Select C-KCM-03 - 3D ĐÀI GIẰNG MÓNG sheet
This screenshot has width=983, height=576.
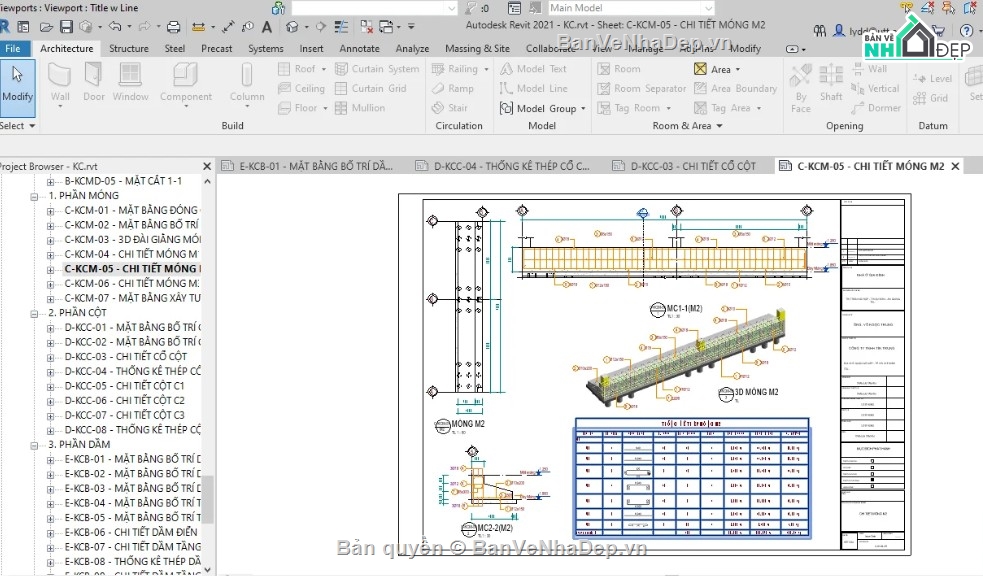click(x=132, y=239)
